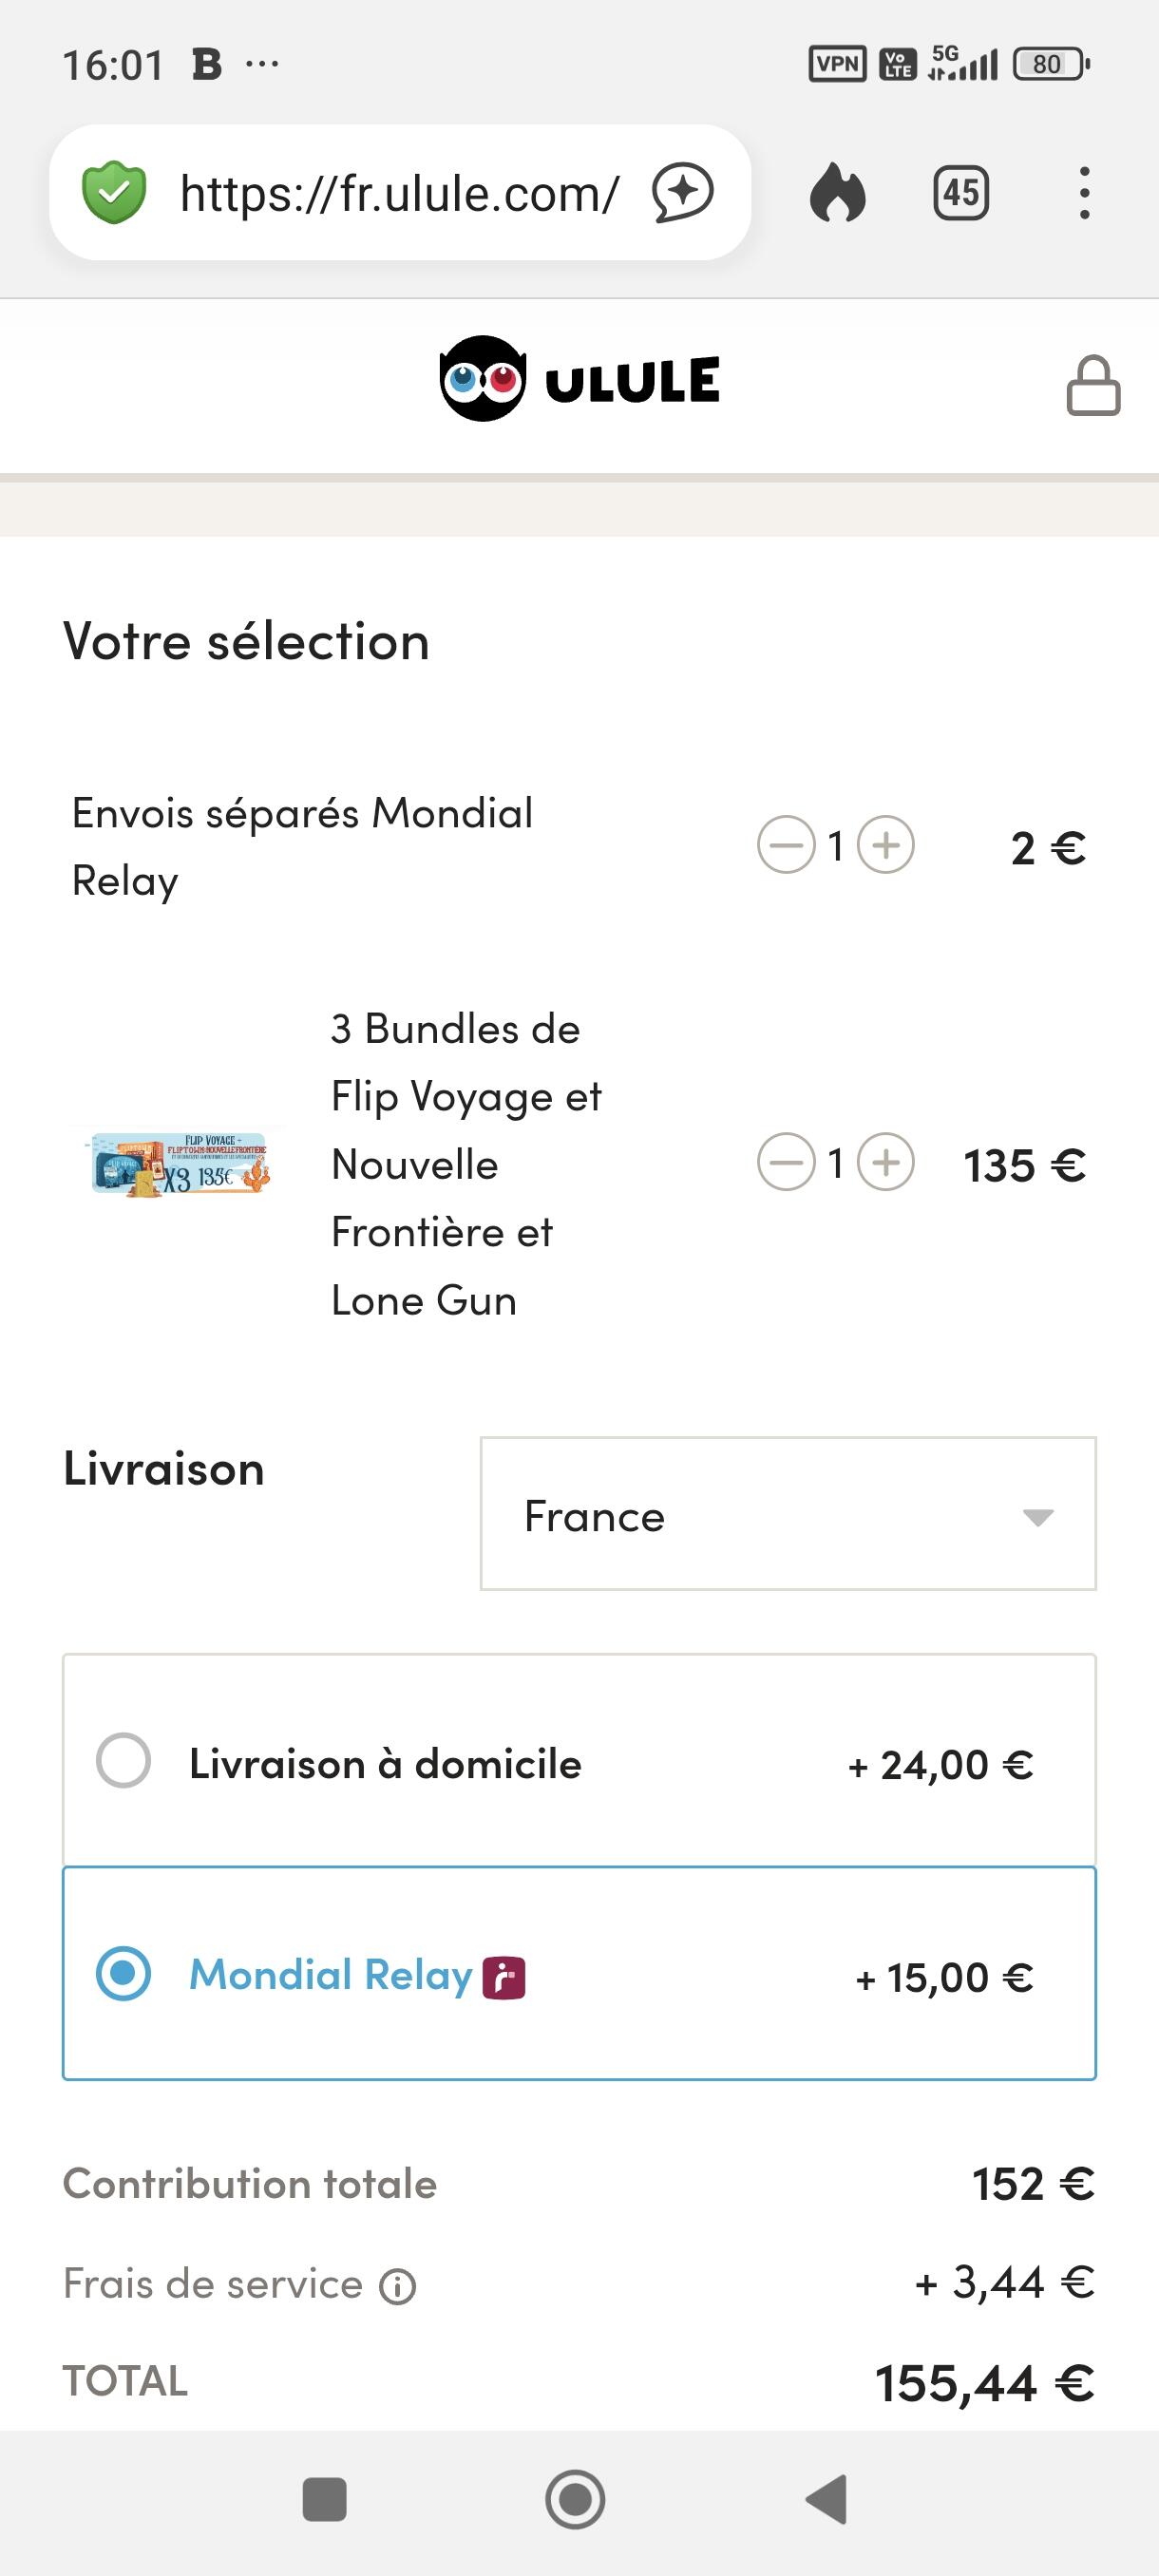The image size is (1159, 2576).
Task: Tap the fire burn-data icon
Action: pyautogui.click(x=837, y=192)
